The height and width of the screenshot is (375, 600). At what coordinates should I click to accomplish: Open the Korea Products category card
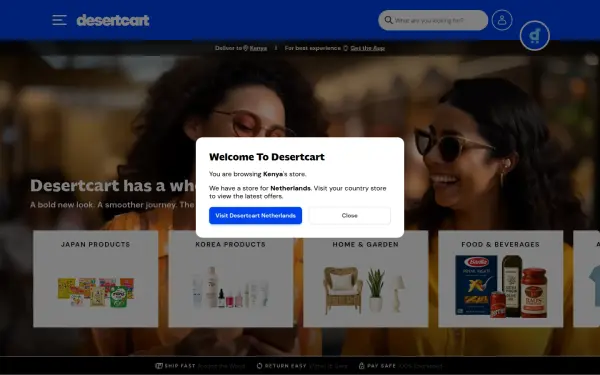coord(231,279)
